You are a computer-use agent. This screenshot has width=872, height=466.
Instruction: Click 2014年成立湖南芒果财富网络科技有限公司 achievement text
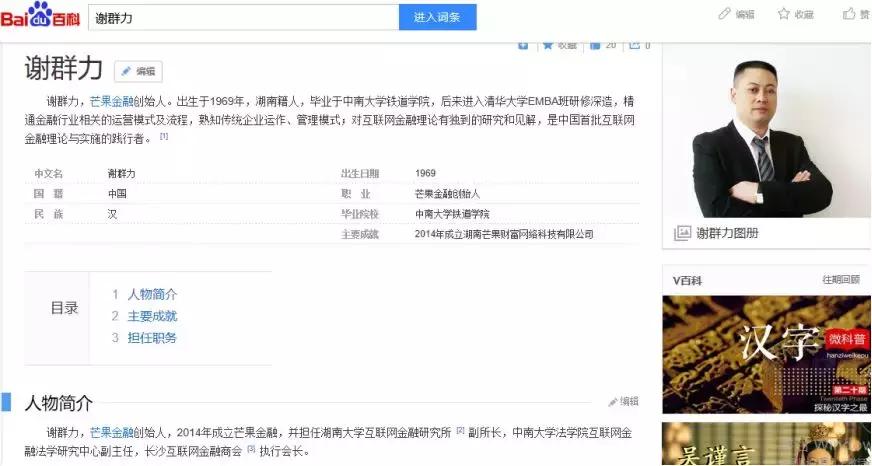504,234
